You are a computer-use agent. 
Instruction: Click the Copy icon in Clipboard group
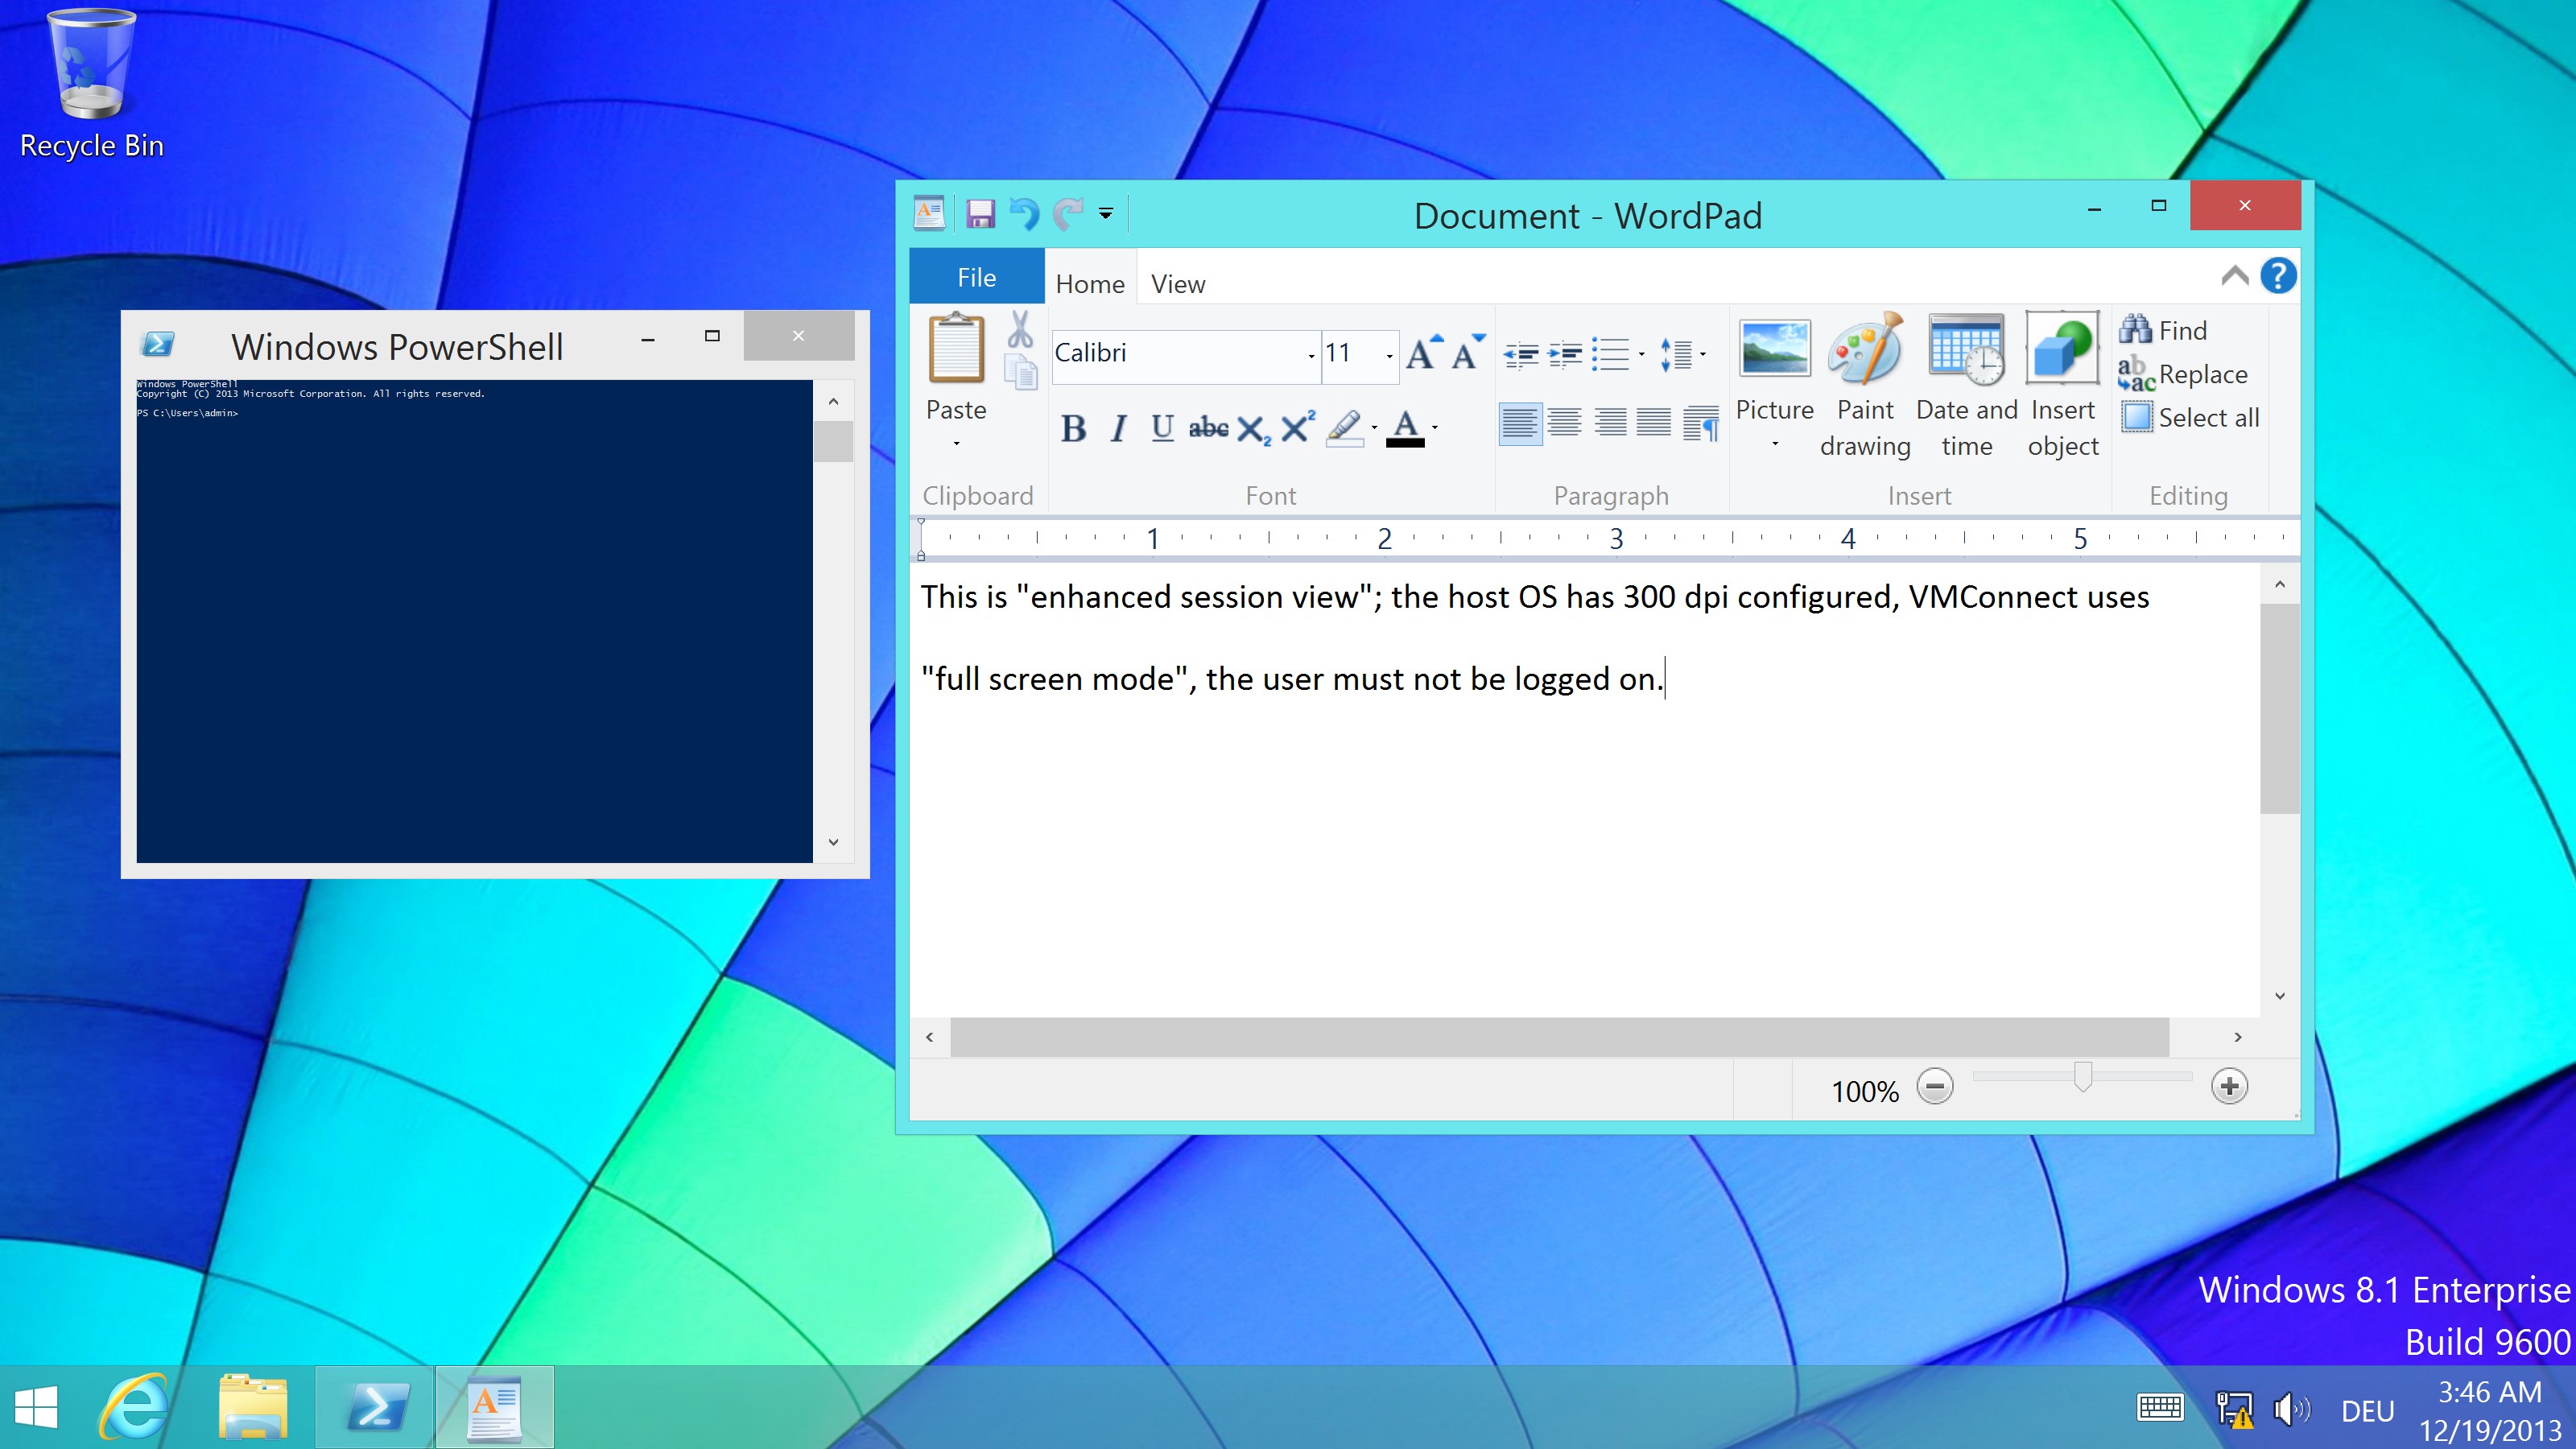(x=1020, y=372)
